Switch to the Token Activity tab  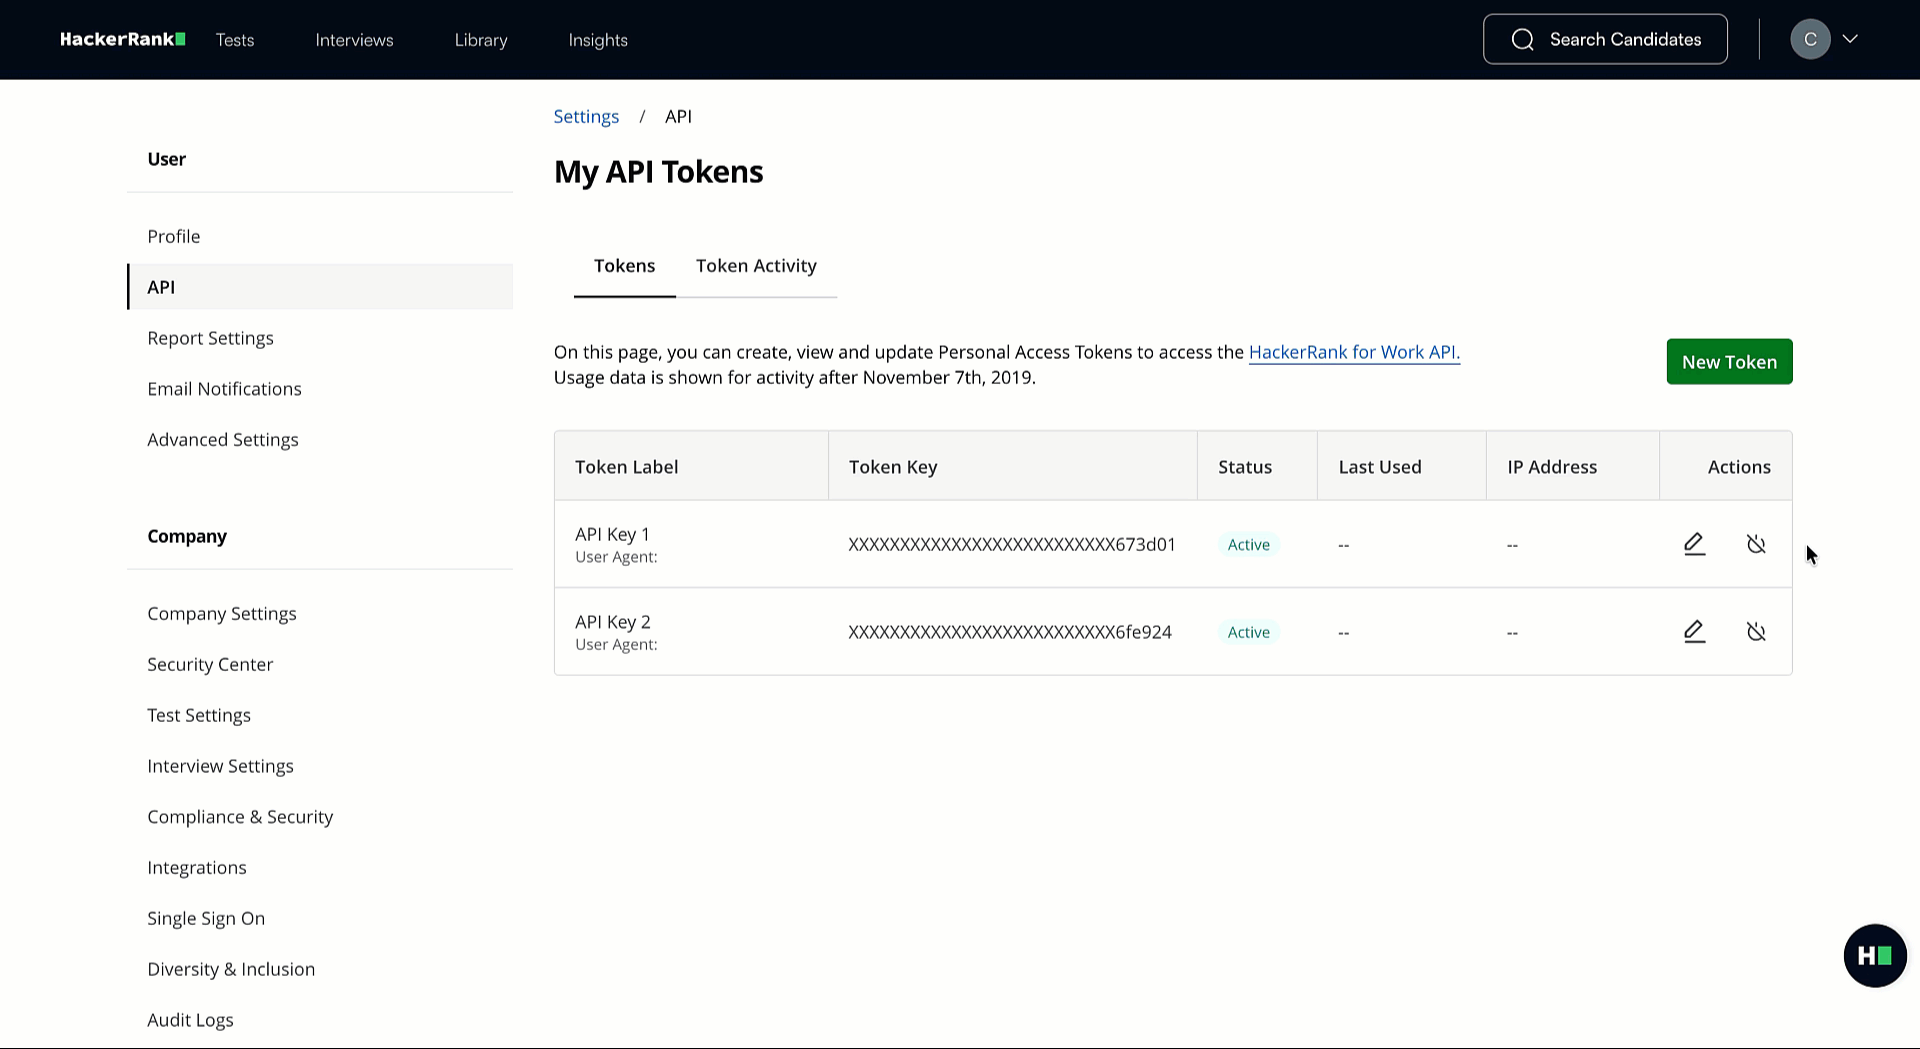point(756,266)
